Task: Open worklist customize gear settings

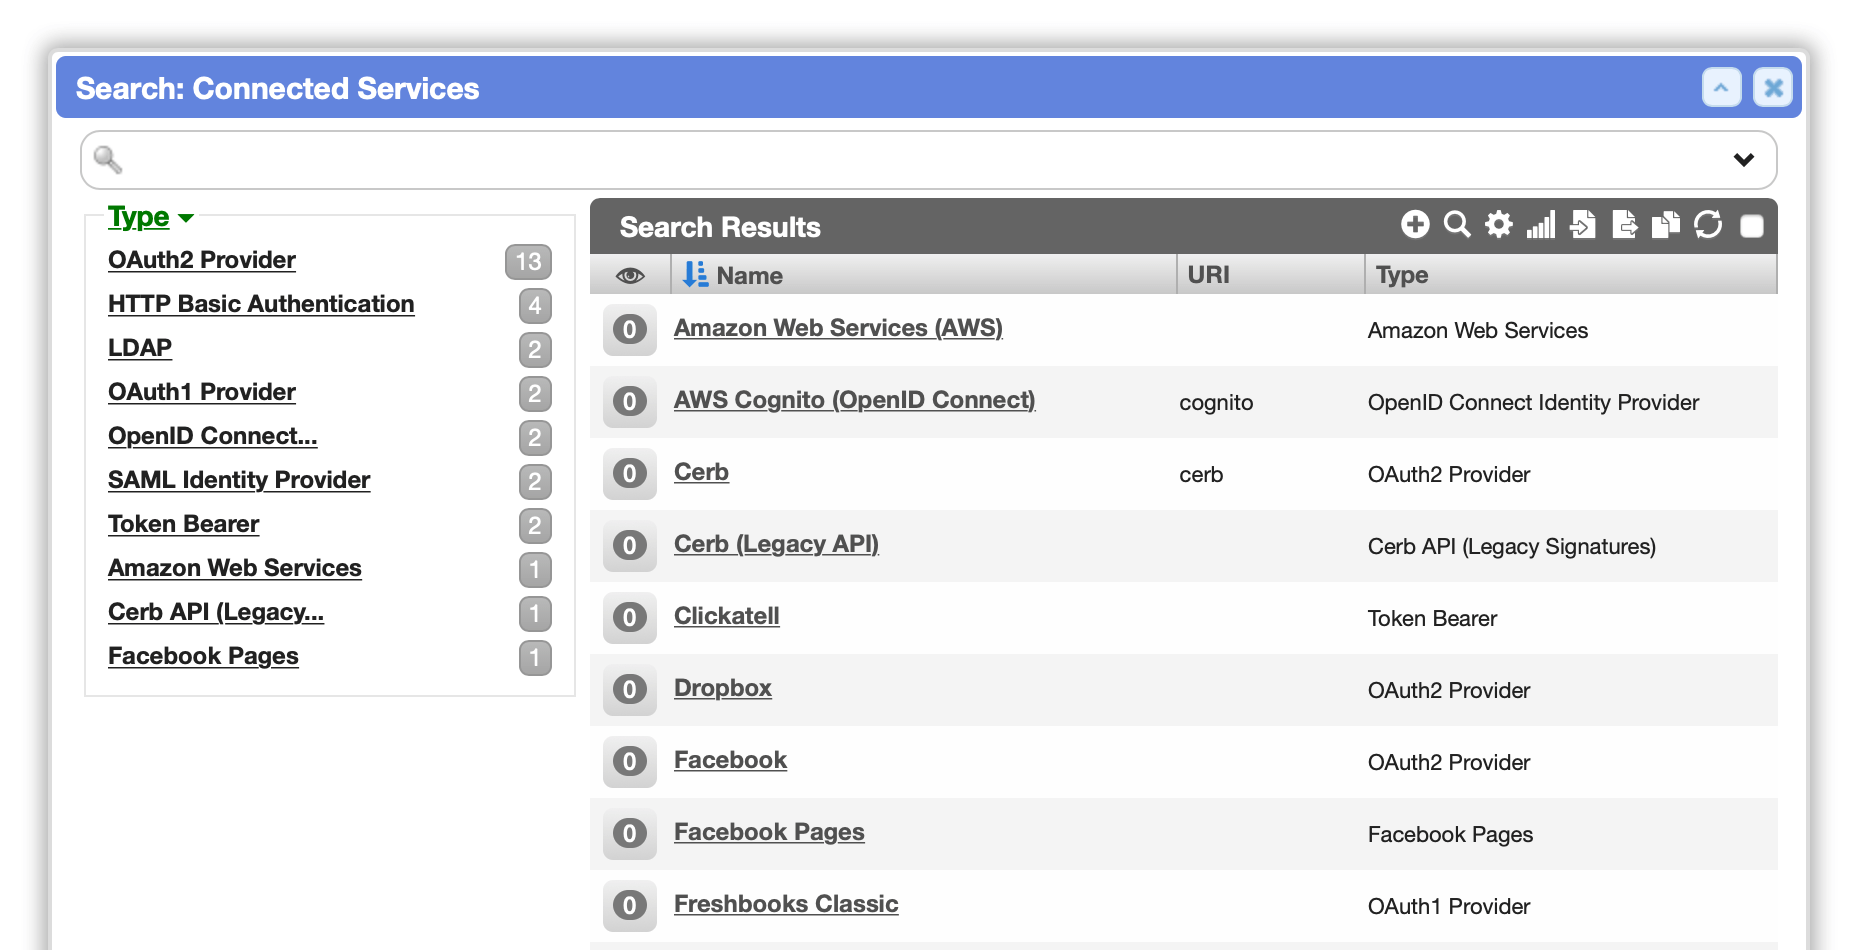Action: click(1498, 224)
